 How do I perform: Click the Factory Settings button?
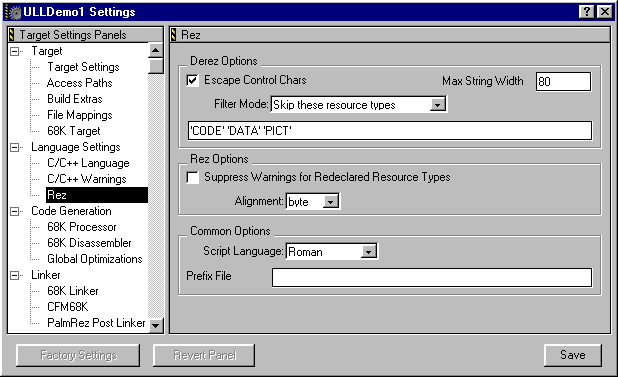point(78,355)
